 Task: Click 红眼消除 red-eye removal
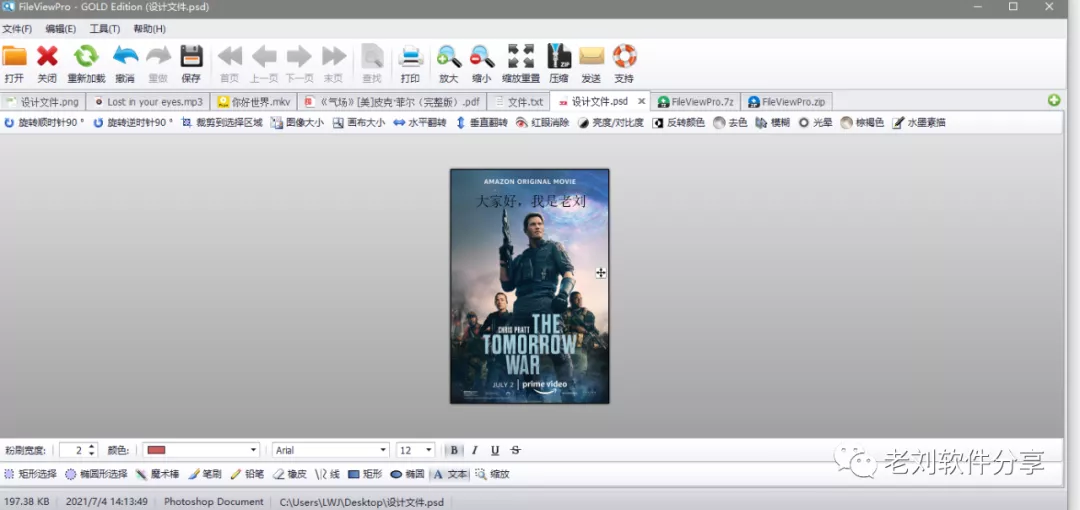point(543,123)
